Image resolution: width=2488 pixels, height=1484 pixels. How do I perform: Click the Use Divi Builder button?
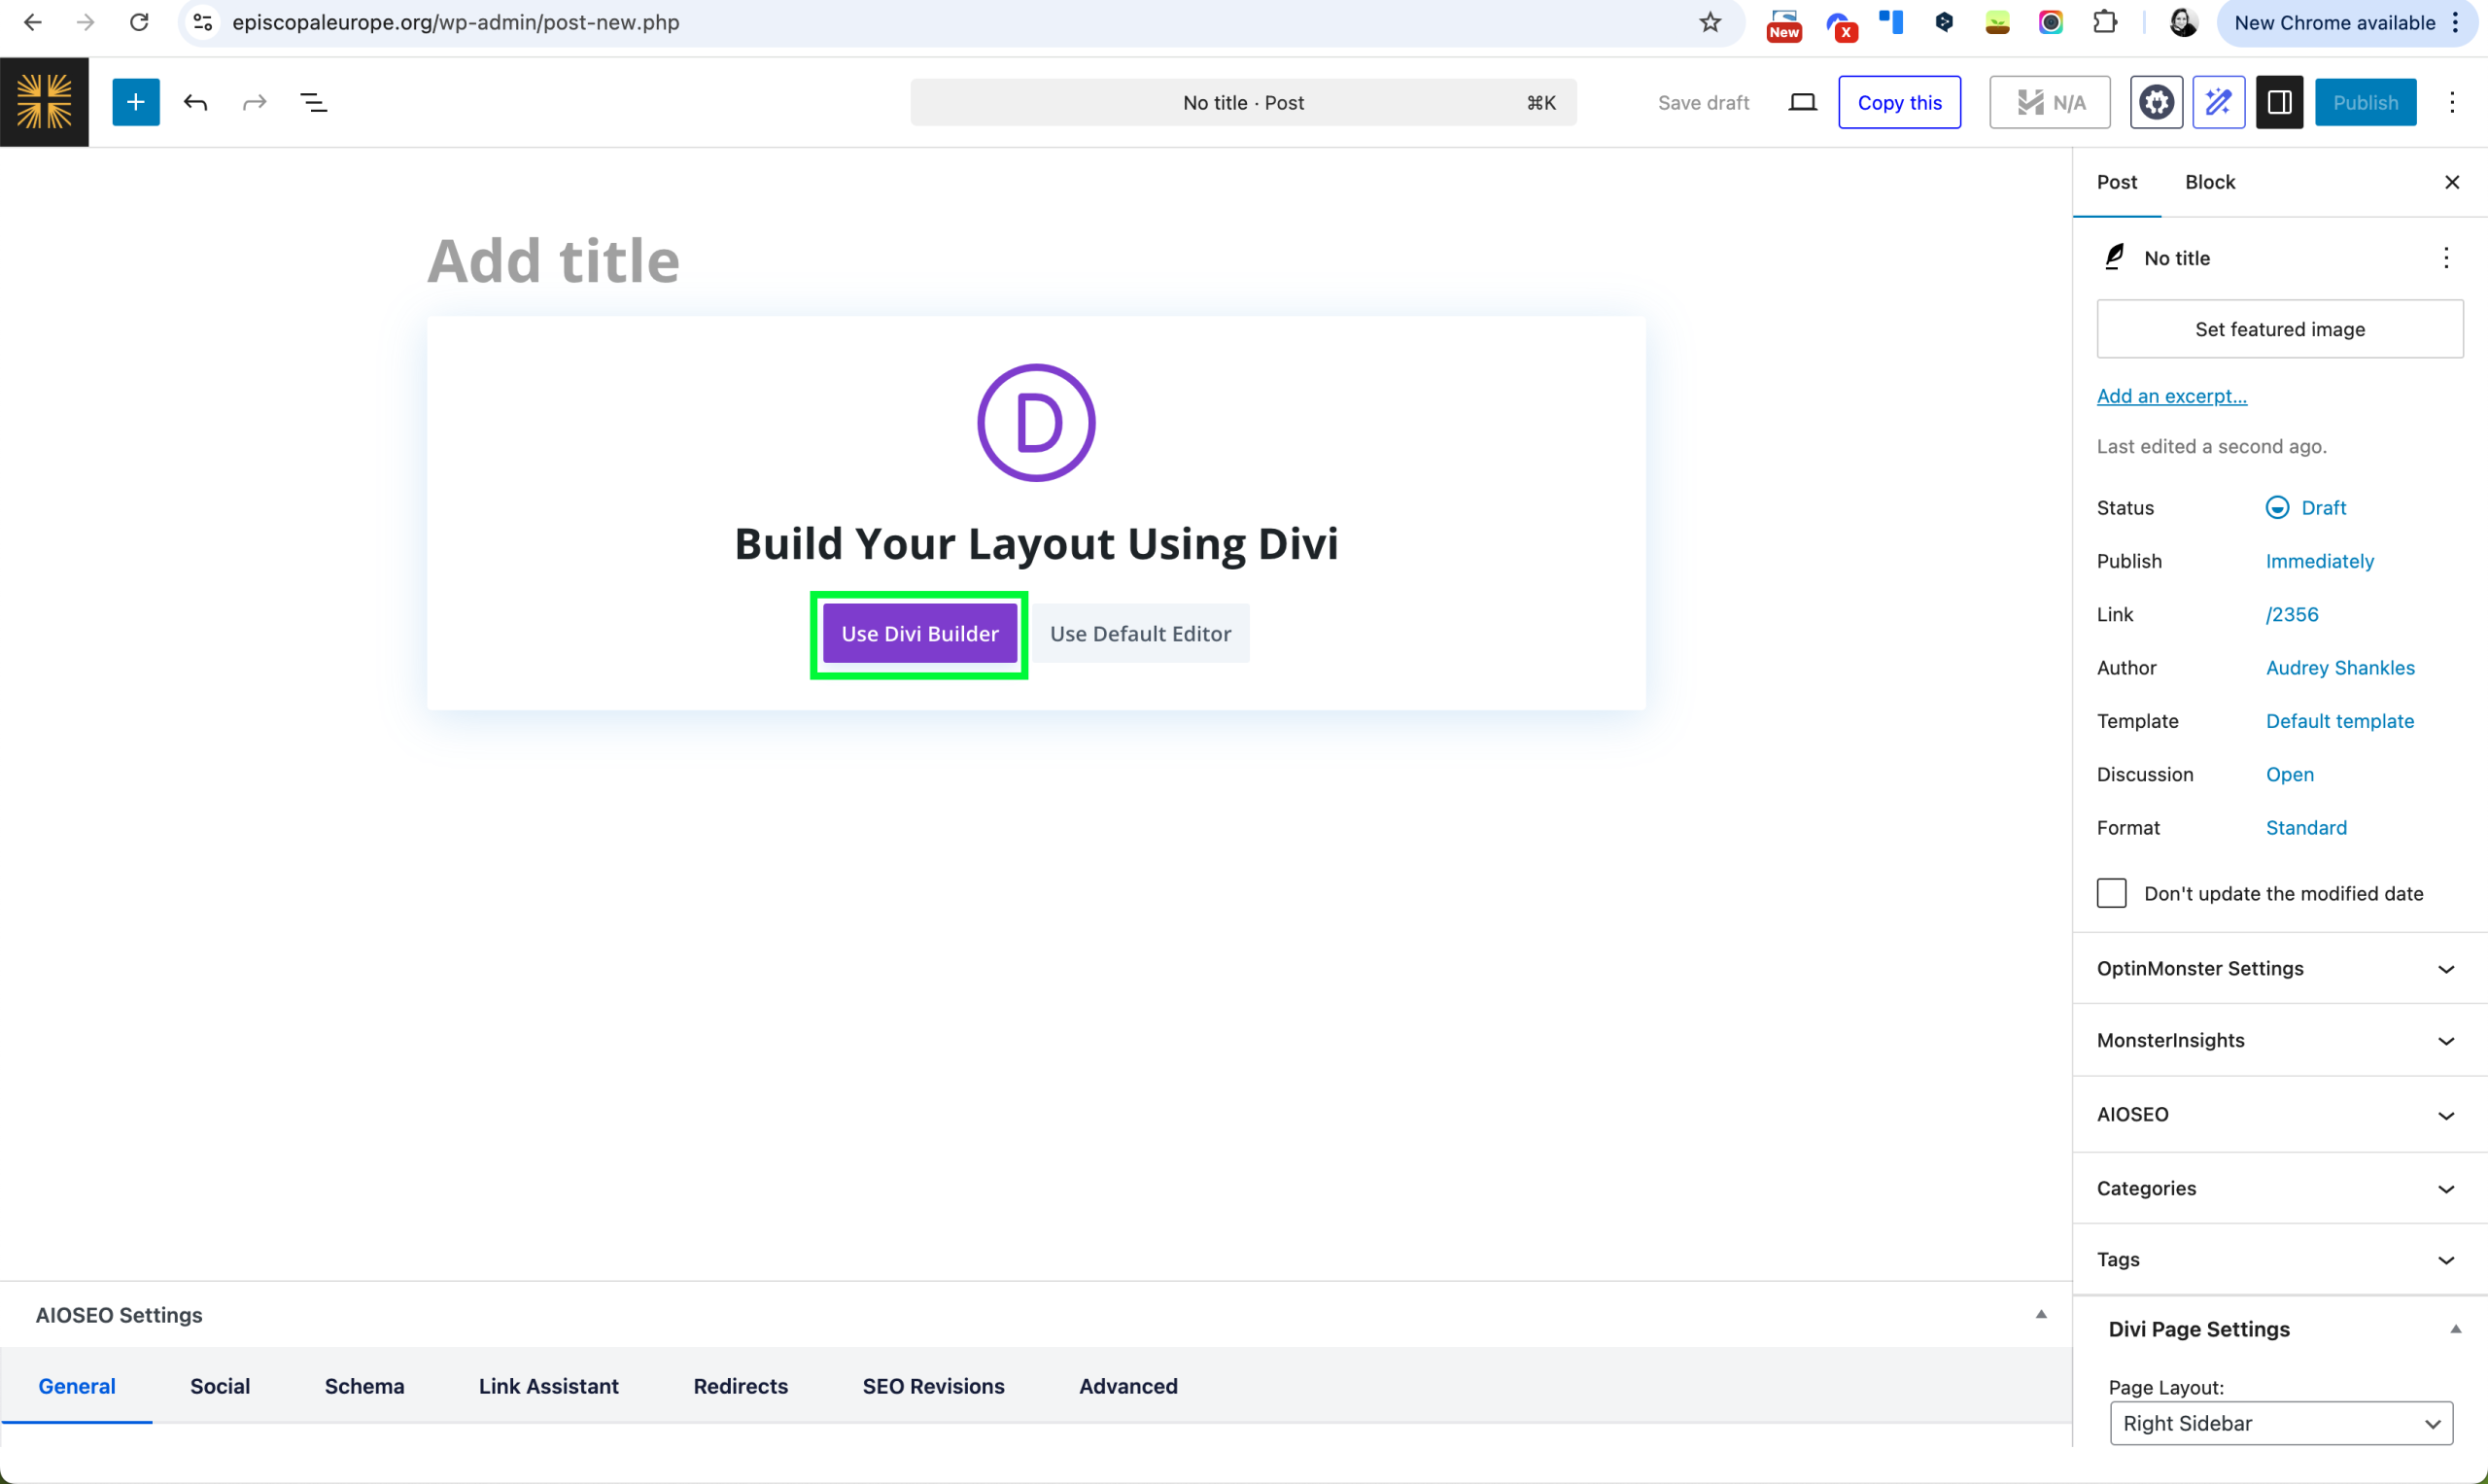[x=919, y=633]
